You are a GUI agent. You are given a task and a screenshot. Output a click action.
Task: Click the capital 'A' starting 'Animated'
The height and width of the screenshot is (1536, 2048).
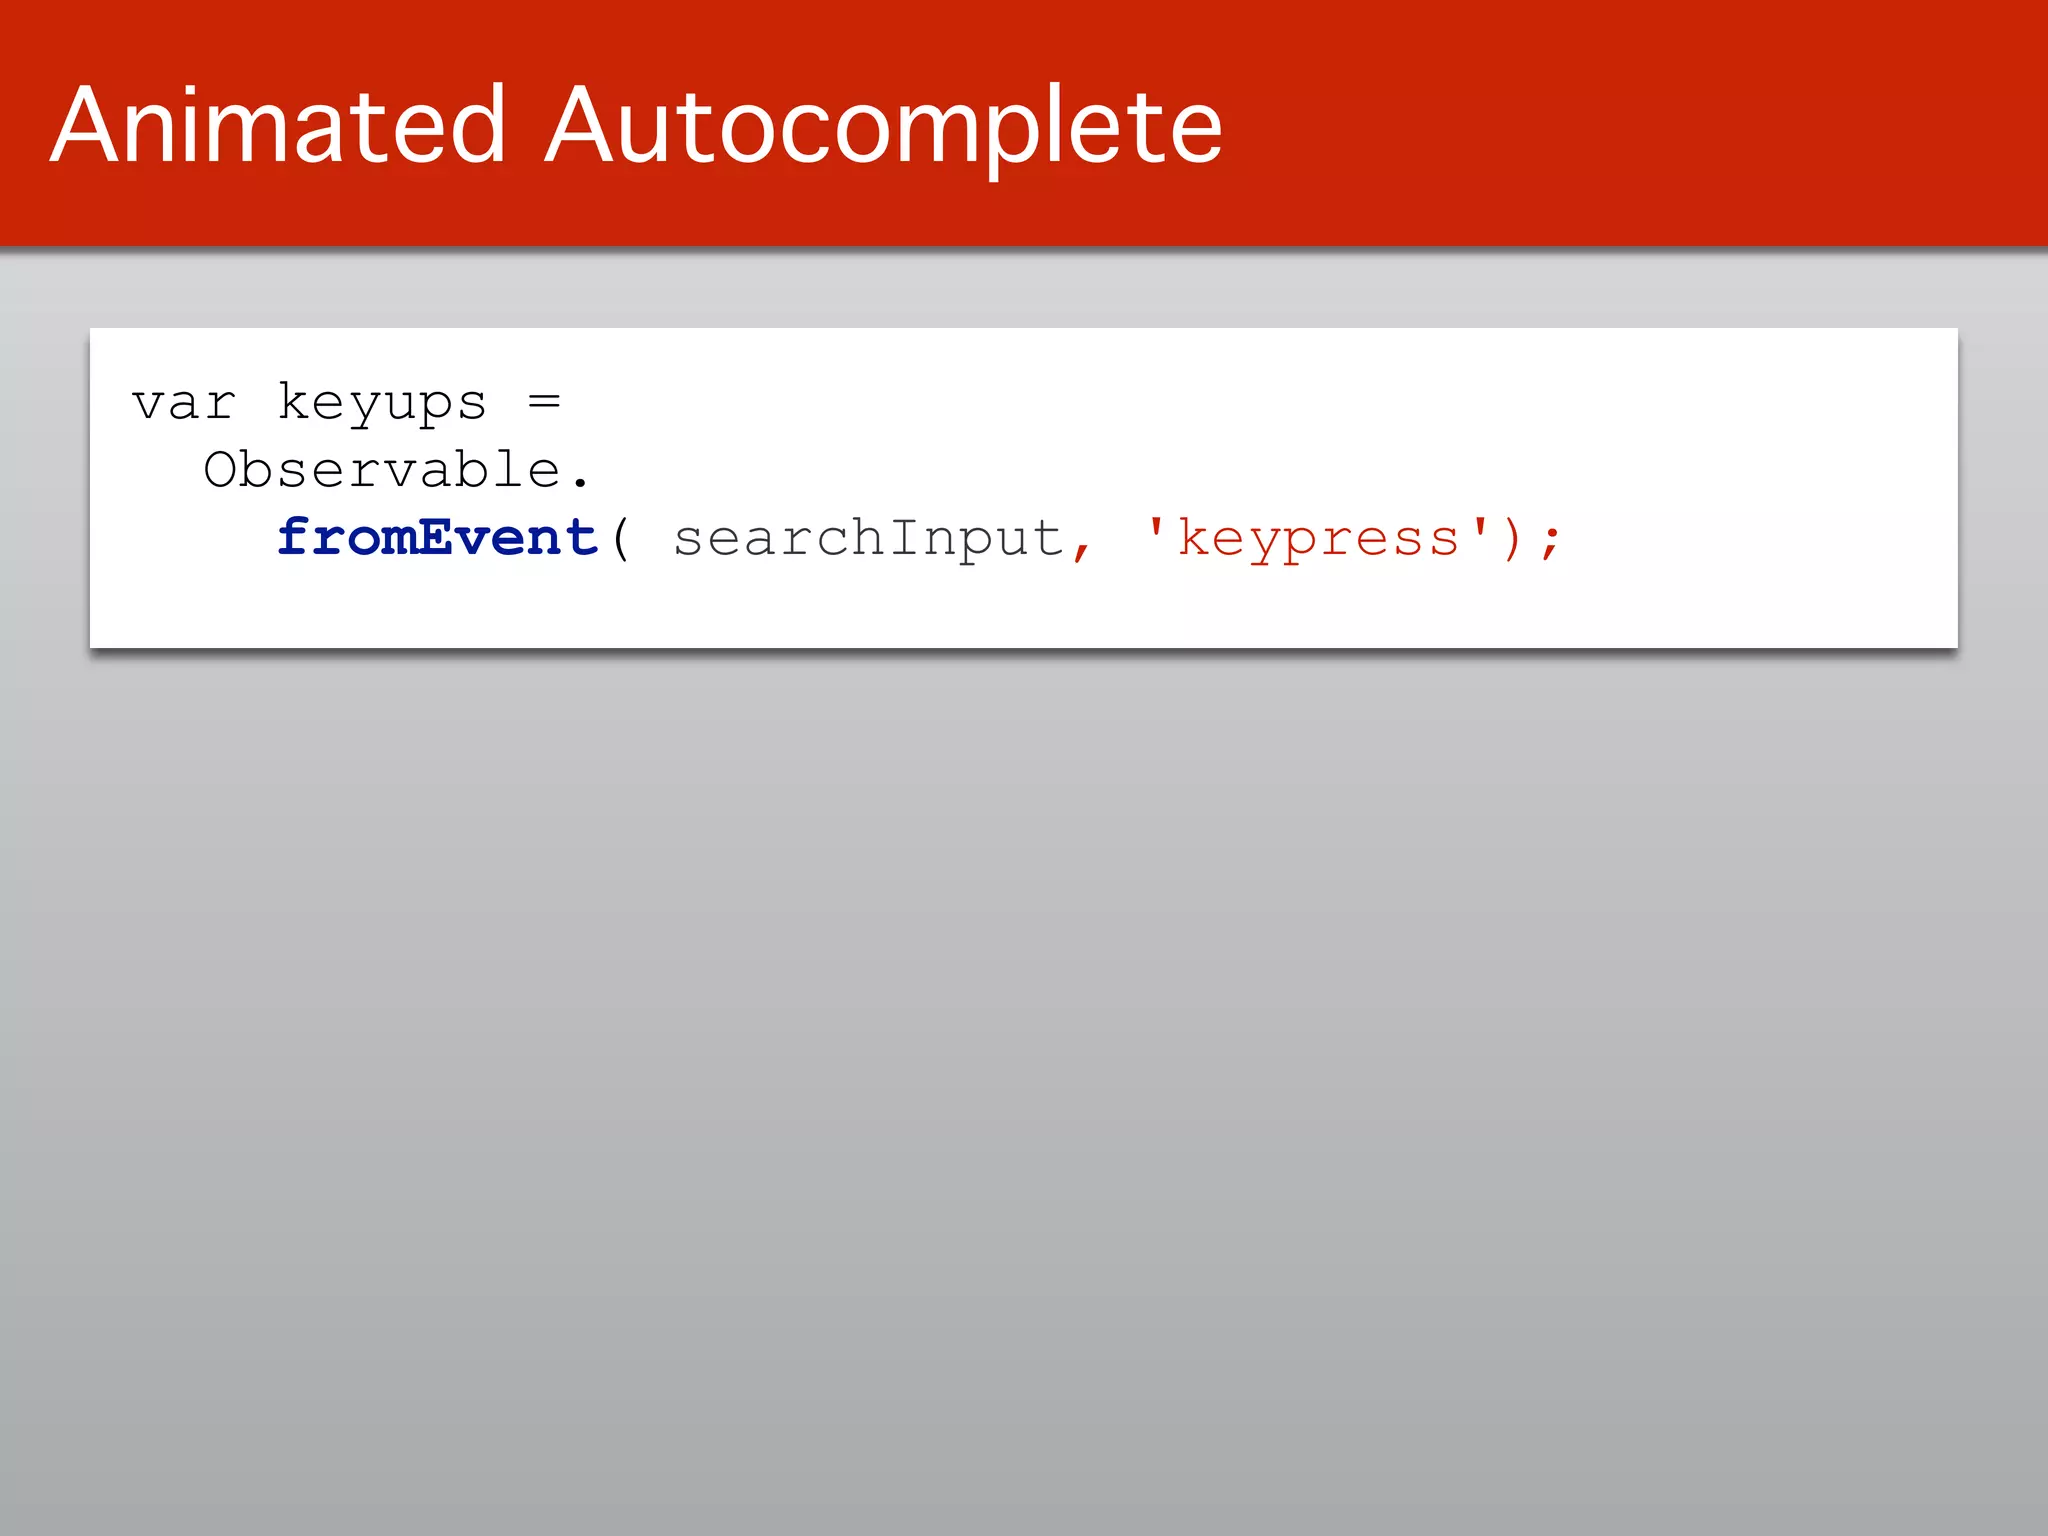[86, 126]
